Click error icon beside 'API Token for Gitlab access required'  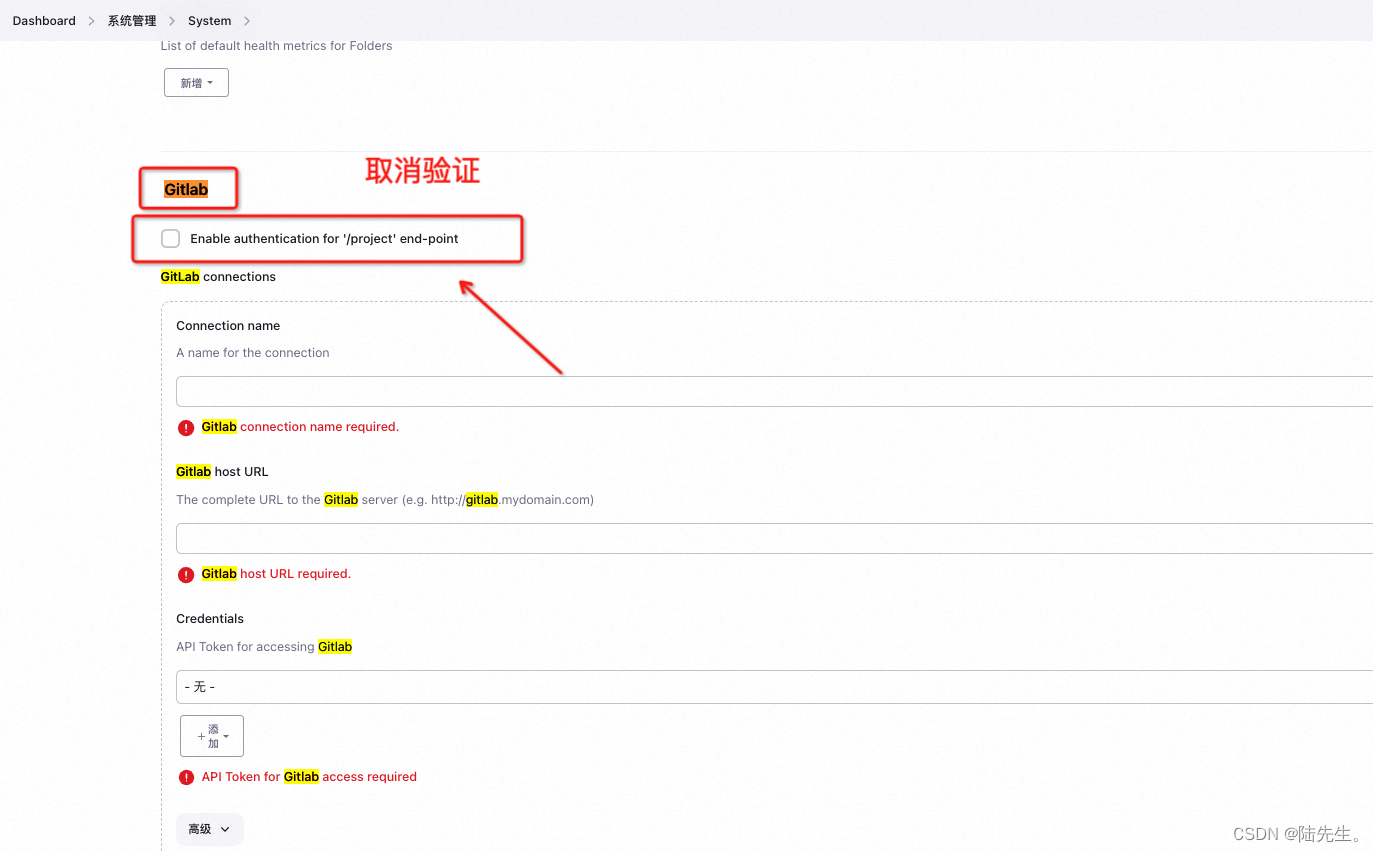tap(186, 777)
